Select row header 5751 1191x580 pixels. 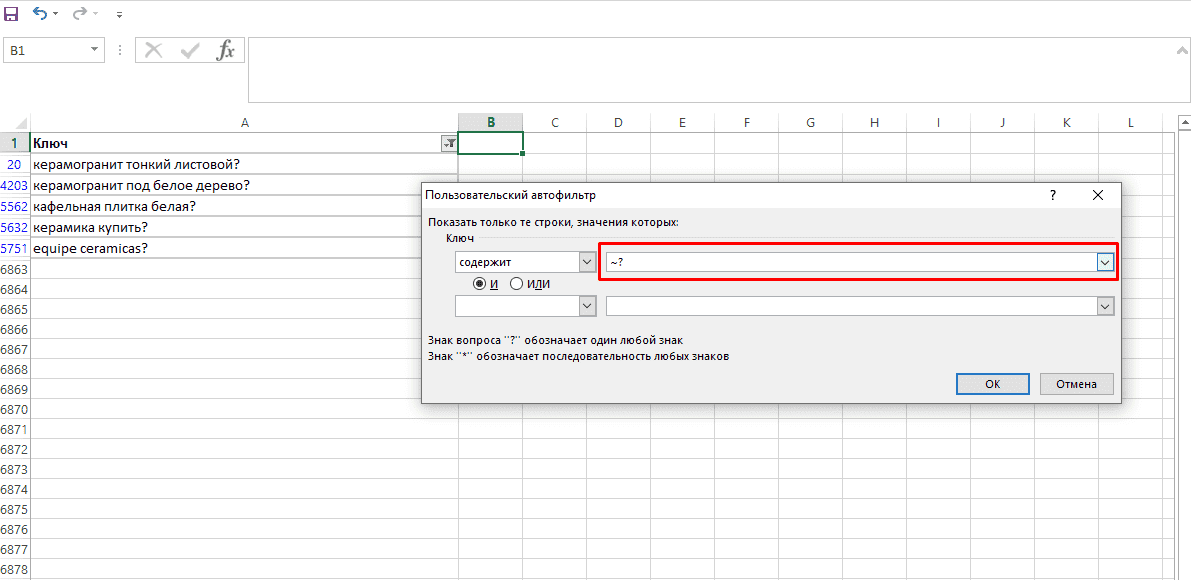point(14,248)
